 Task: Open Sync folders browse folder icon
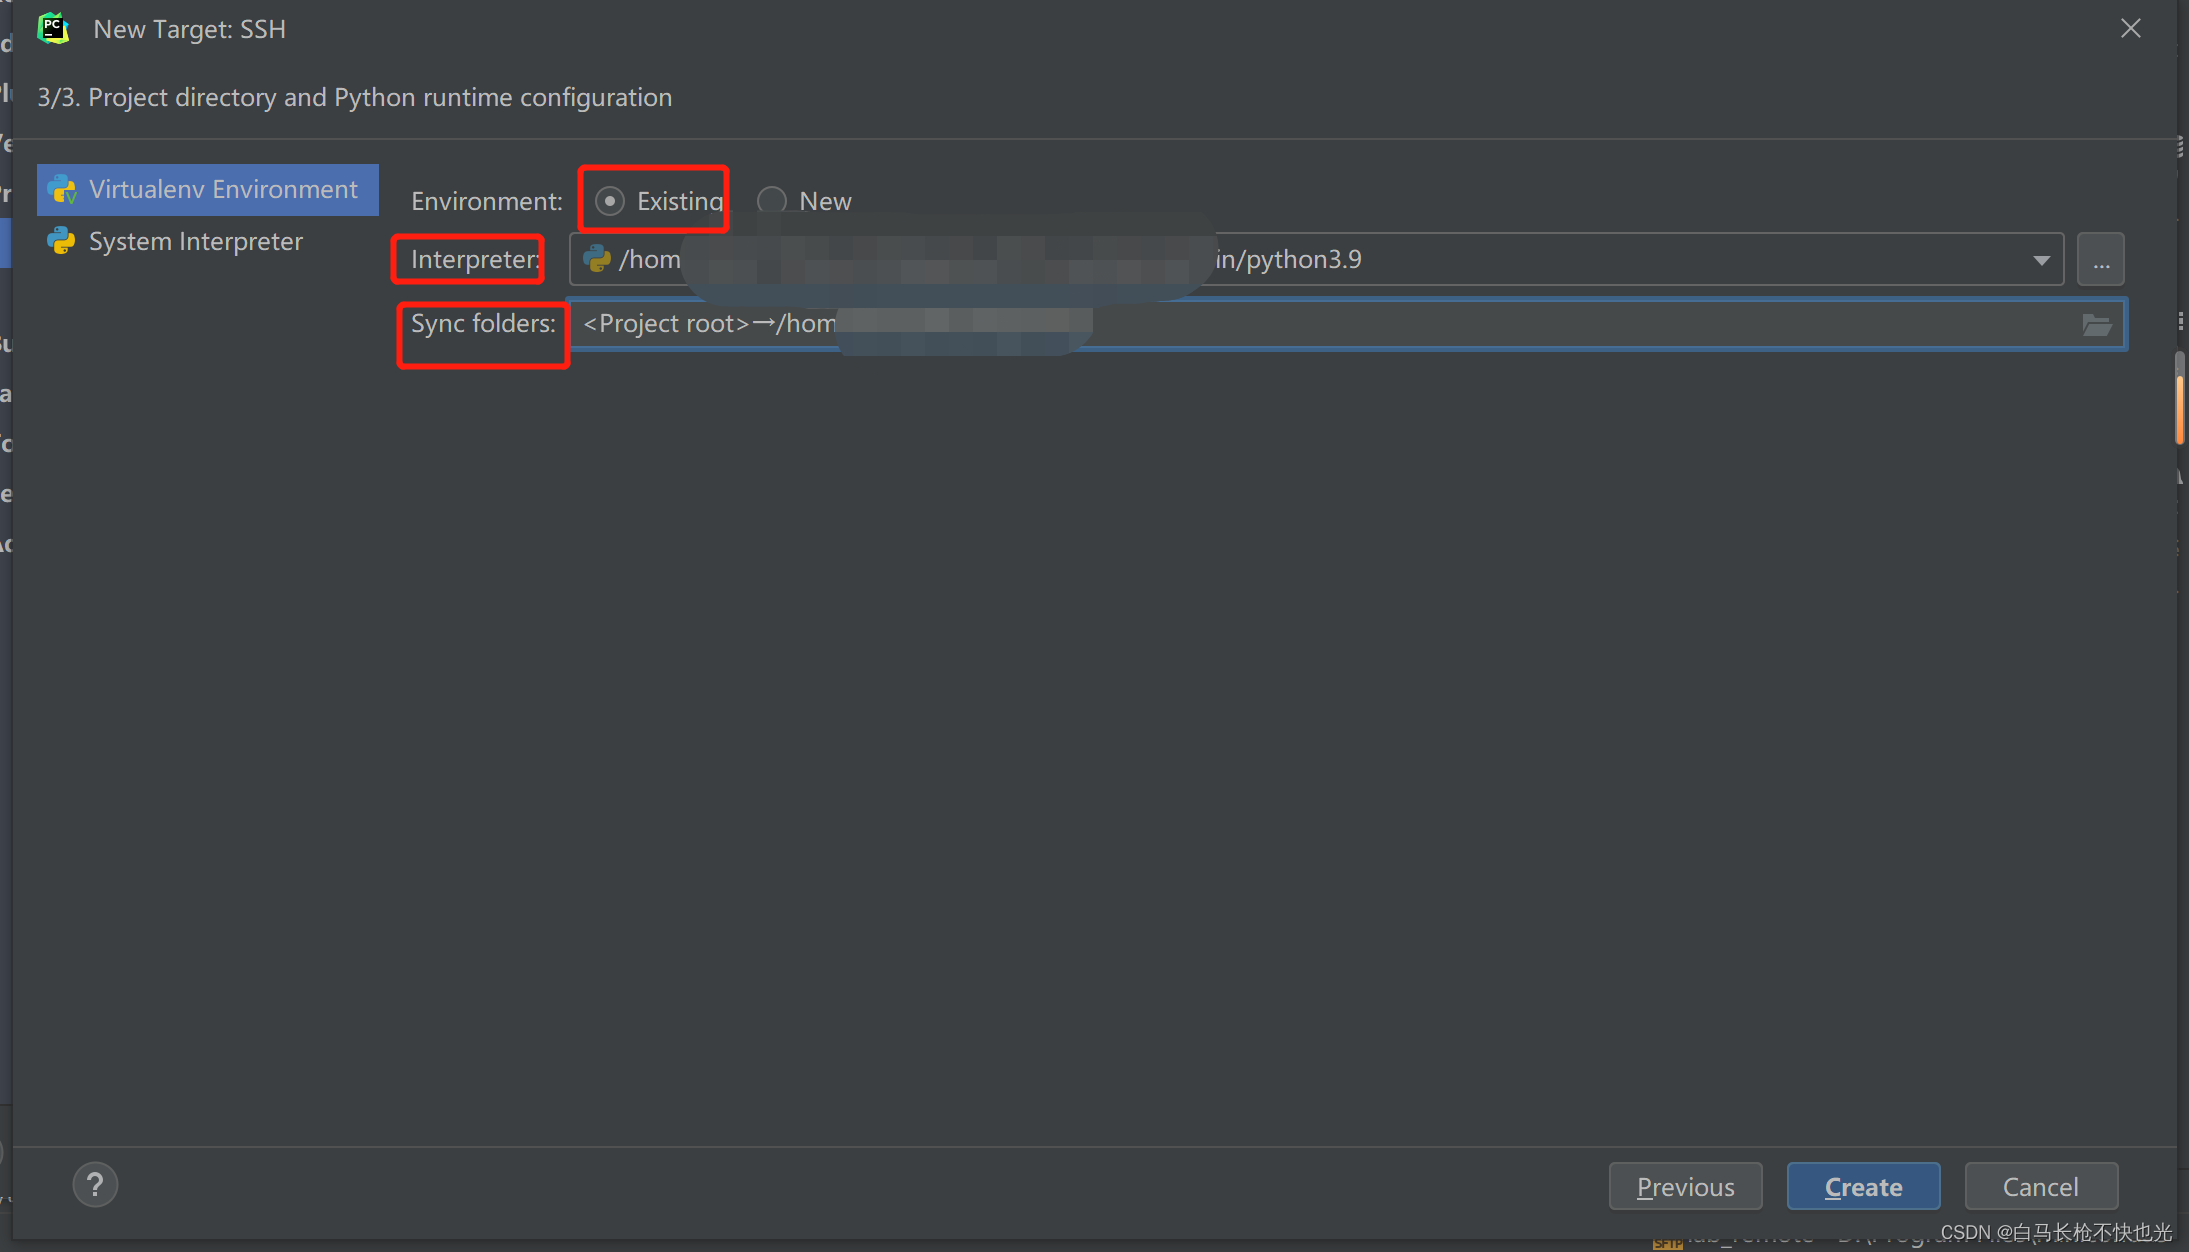tap(2096, 324)
